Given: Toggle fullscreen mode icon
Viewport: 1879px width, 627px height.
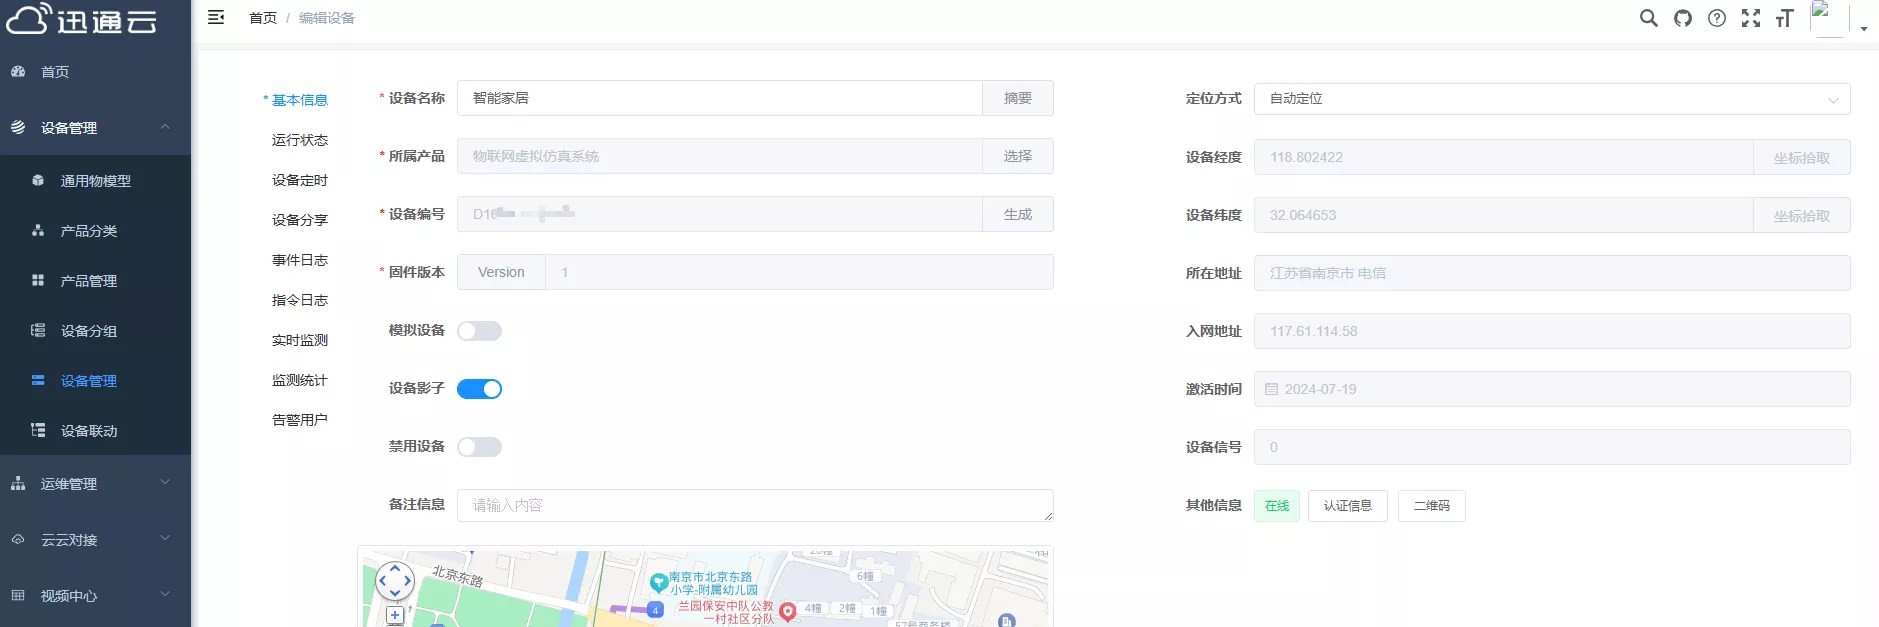Looking at the screenshot, I should (1751, 18).
